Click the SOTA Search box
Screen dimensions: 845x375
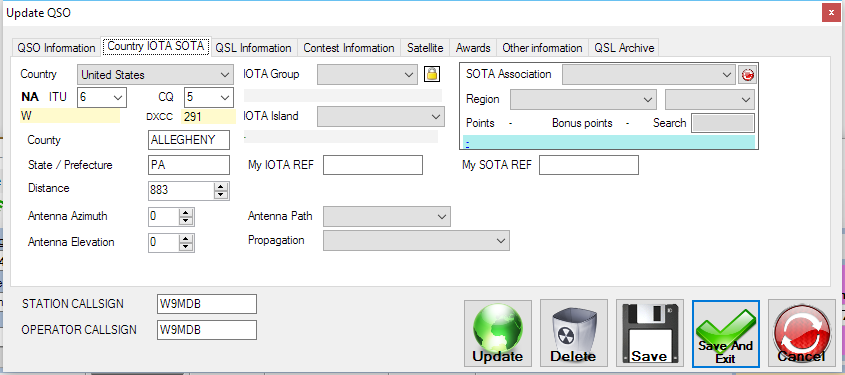[723, 123]
